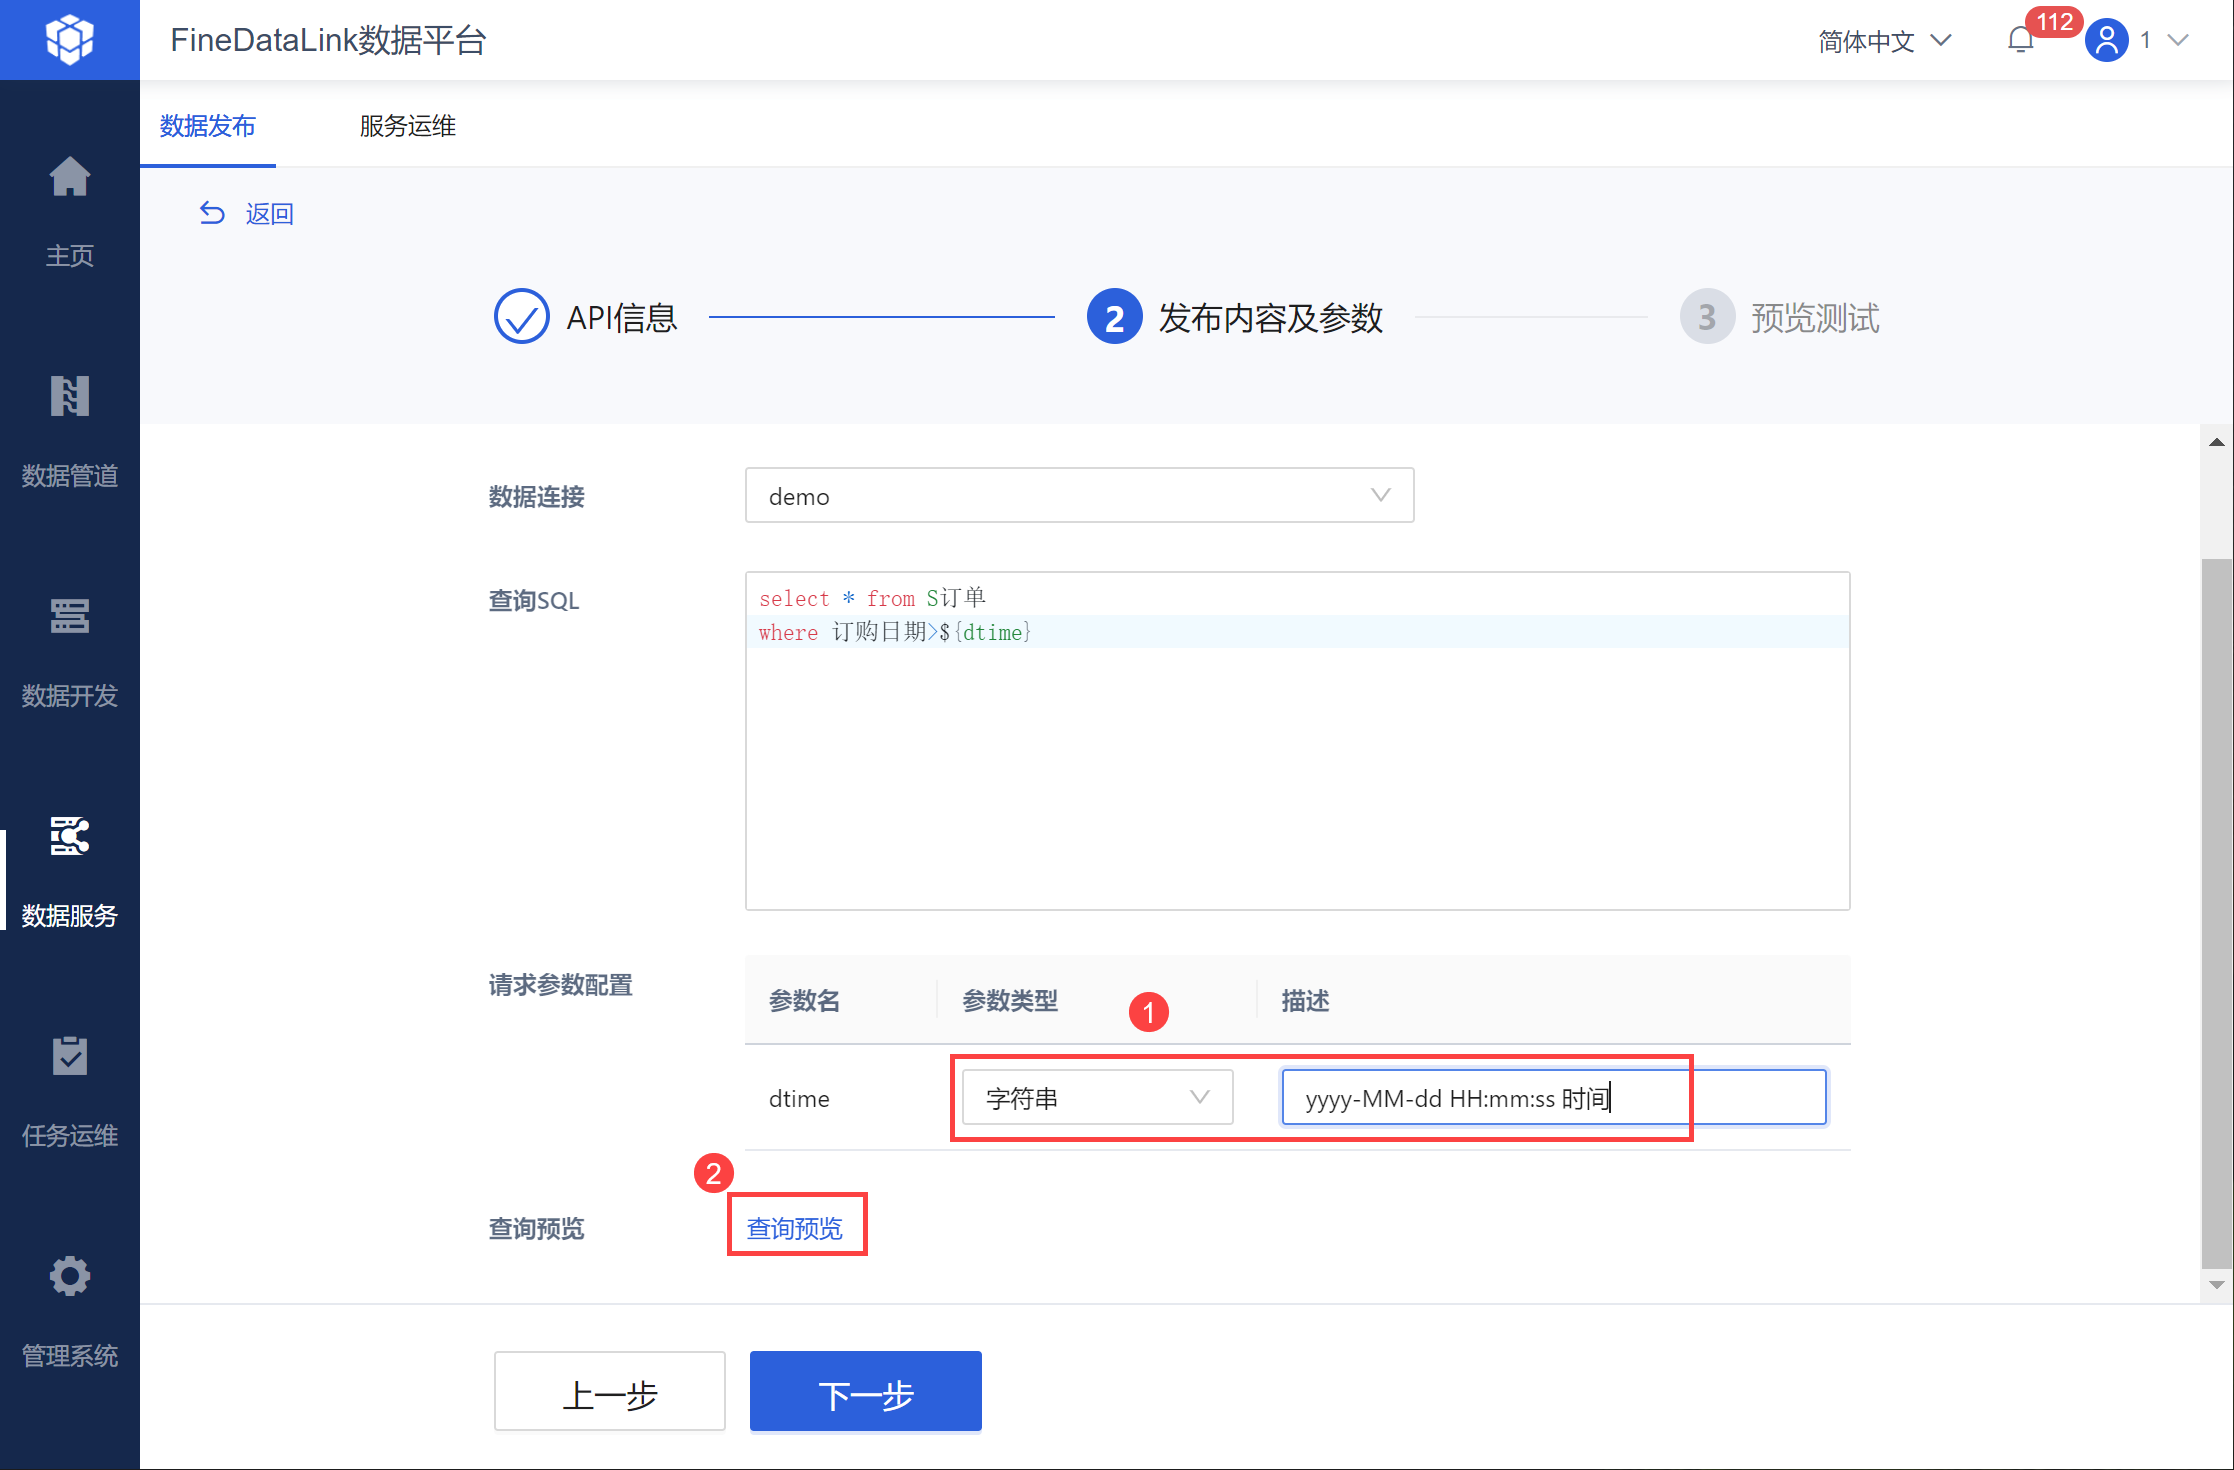The height and width of the screenshot is (1470, 2234).
Task: Open the 主页 home icon
Action: tap(69, 178)
